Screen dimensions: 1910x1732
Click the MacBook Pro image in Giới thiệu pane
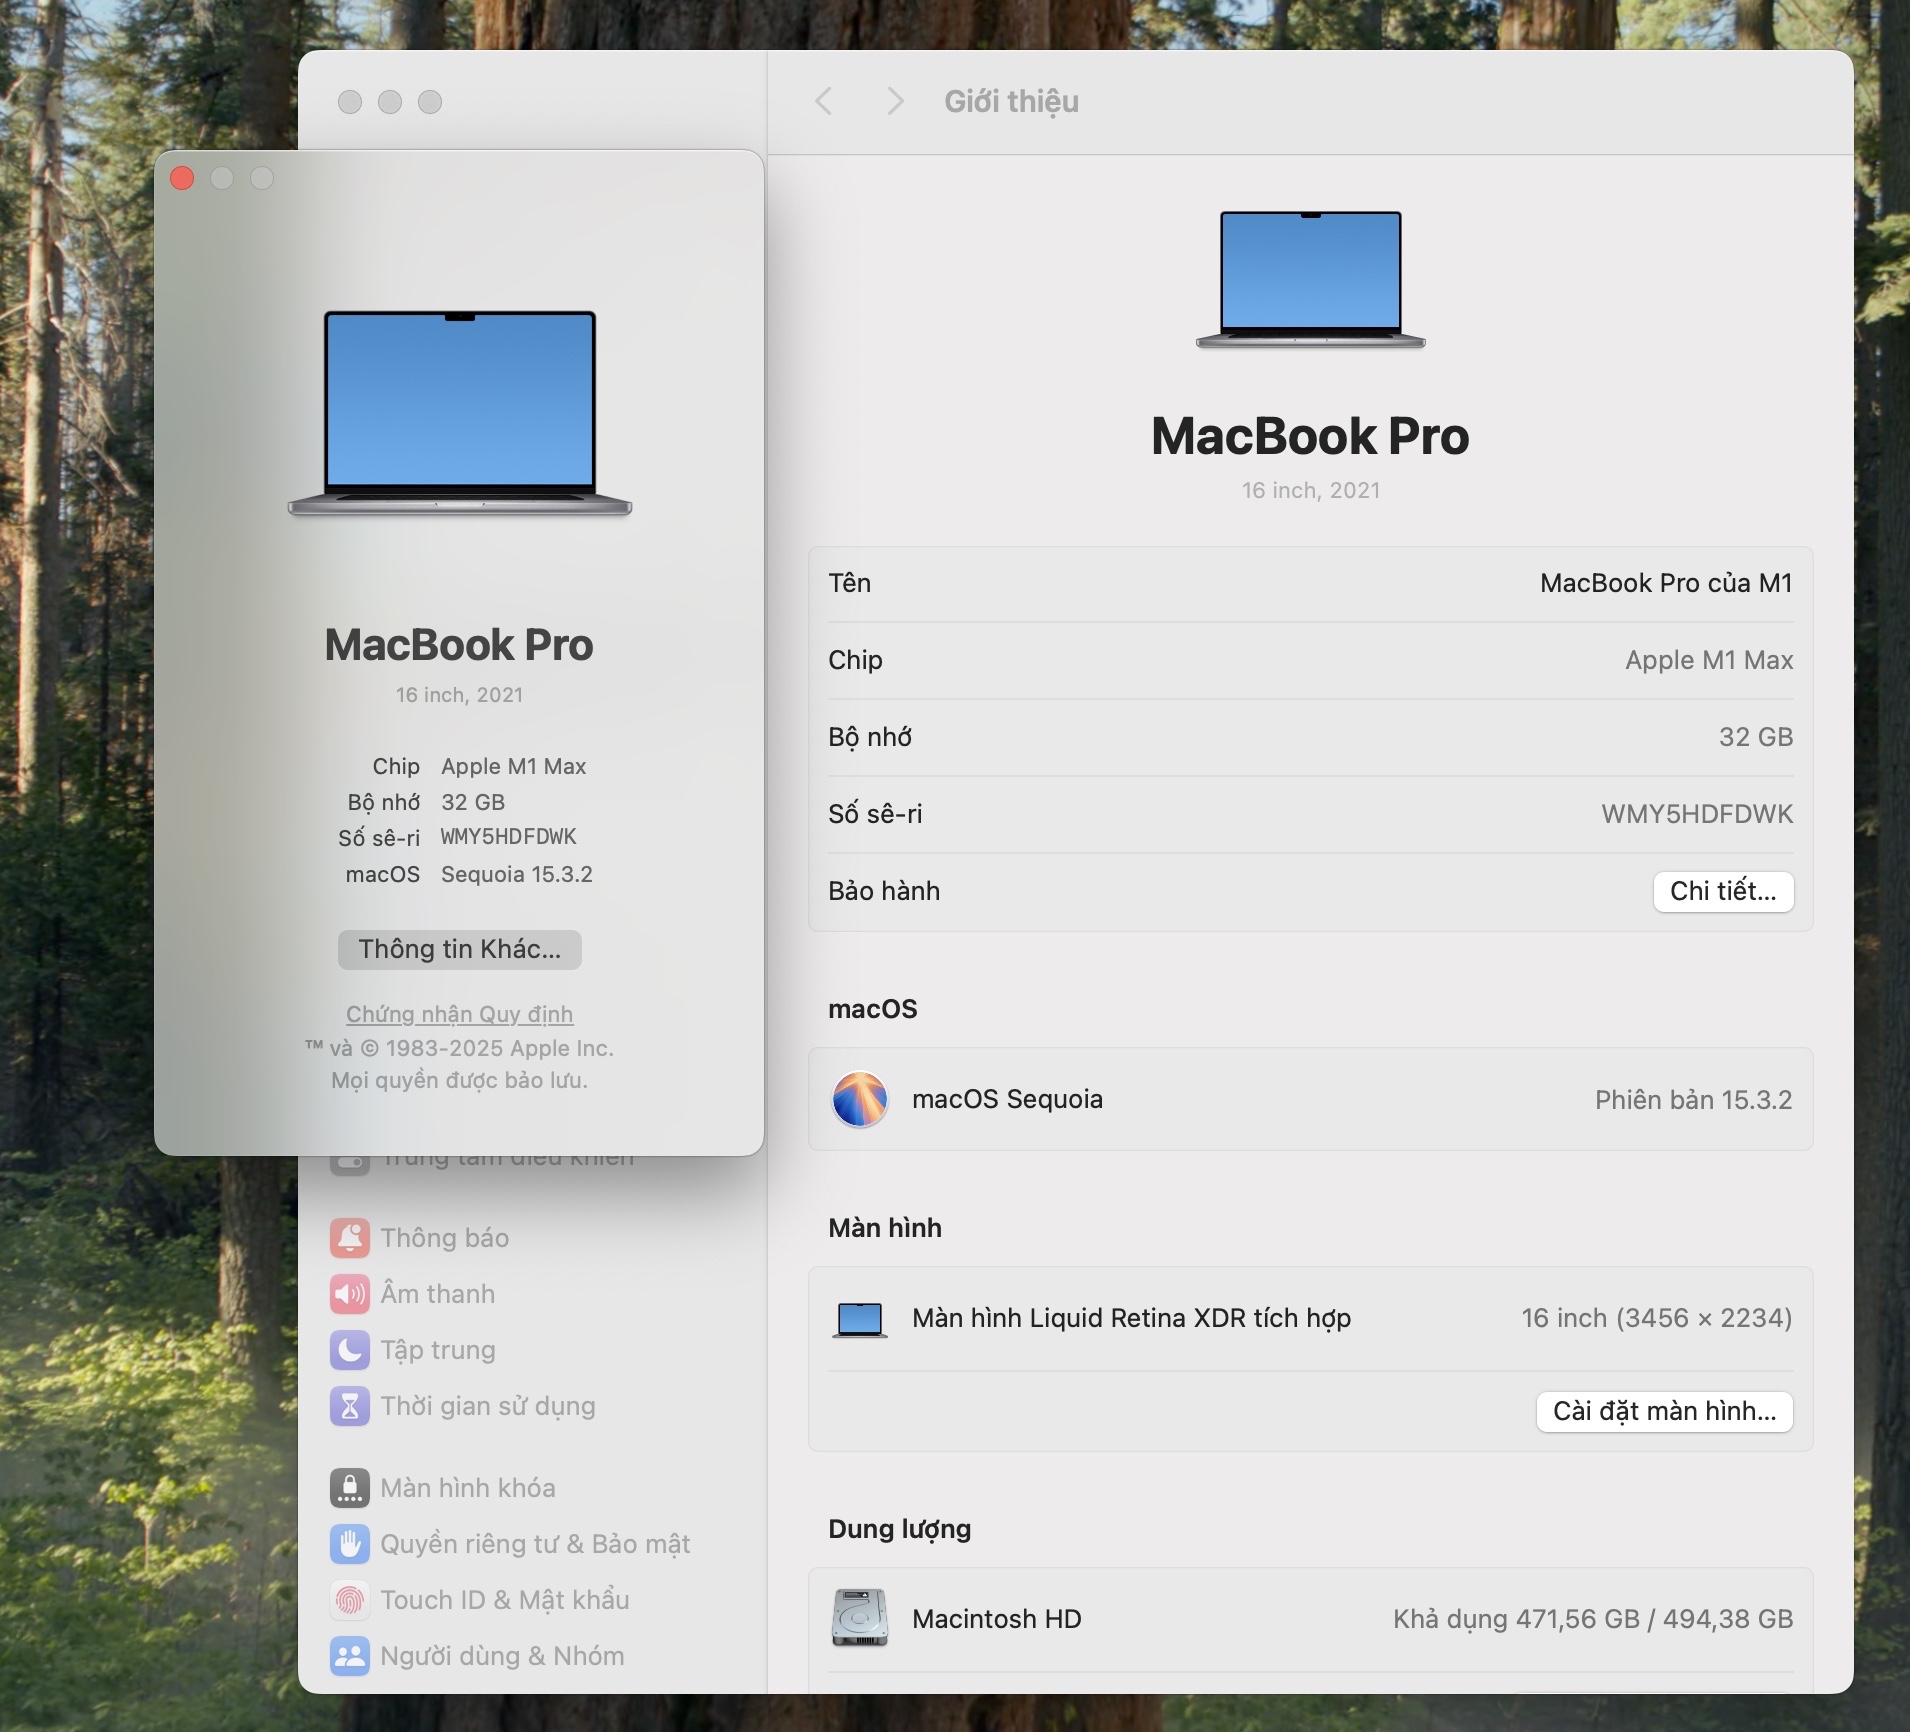1311,279
